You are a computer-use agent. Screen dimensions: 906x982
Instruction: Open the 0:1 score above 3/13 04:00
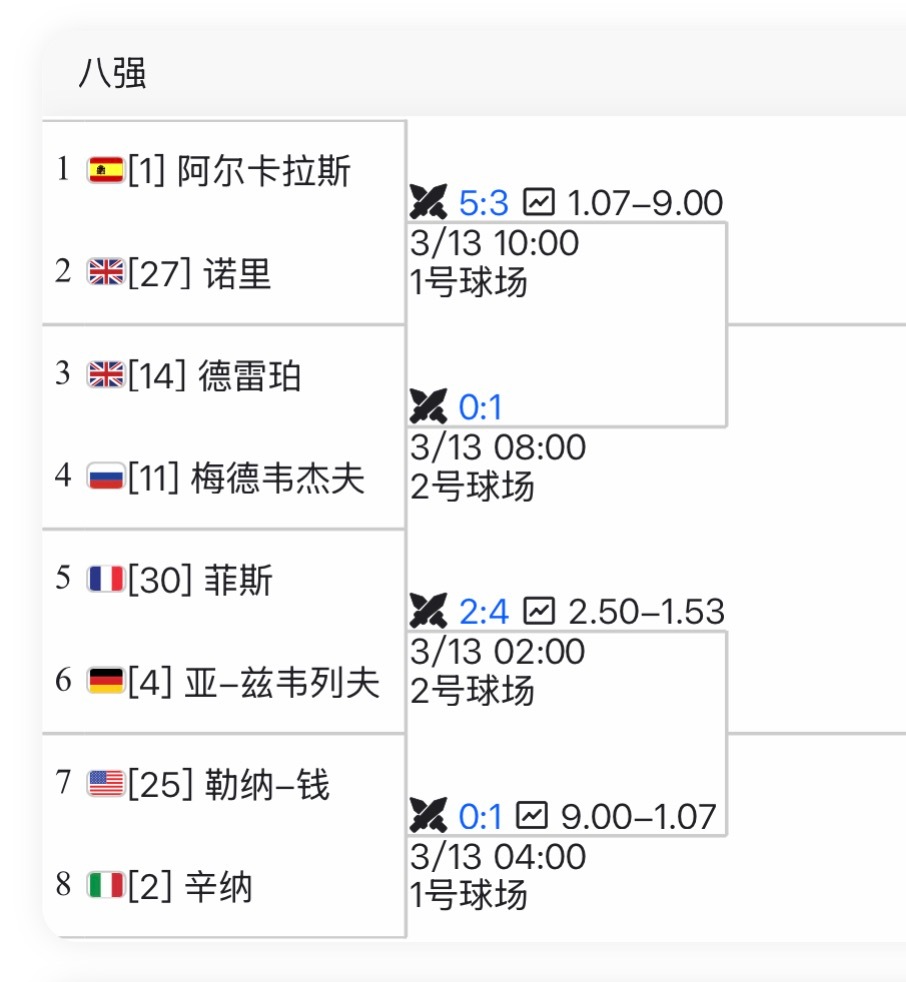(x=481, y=816)
